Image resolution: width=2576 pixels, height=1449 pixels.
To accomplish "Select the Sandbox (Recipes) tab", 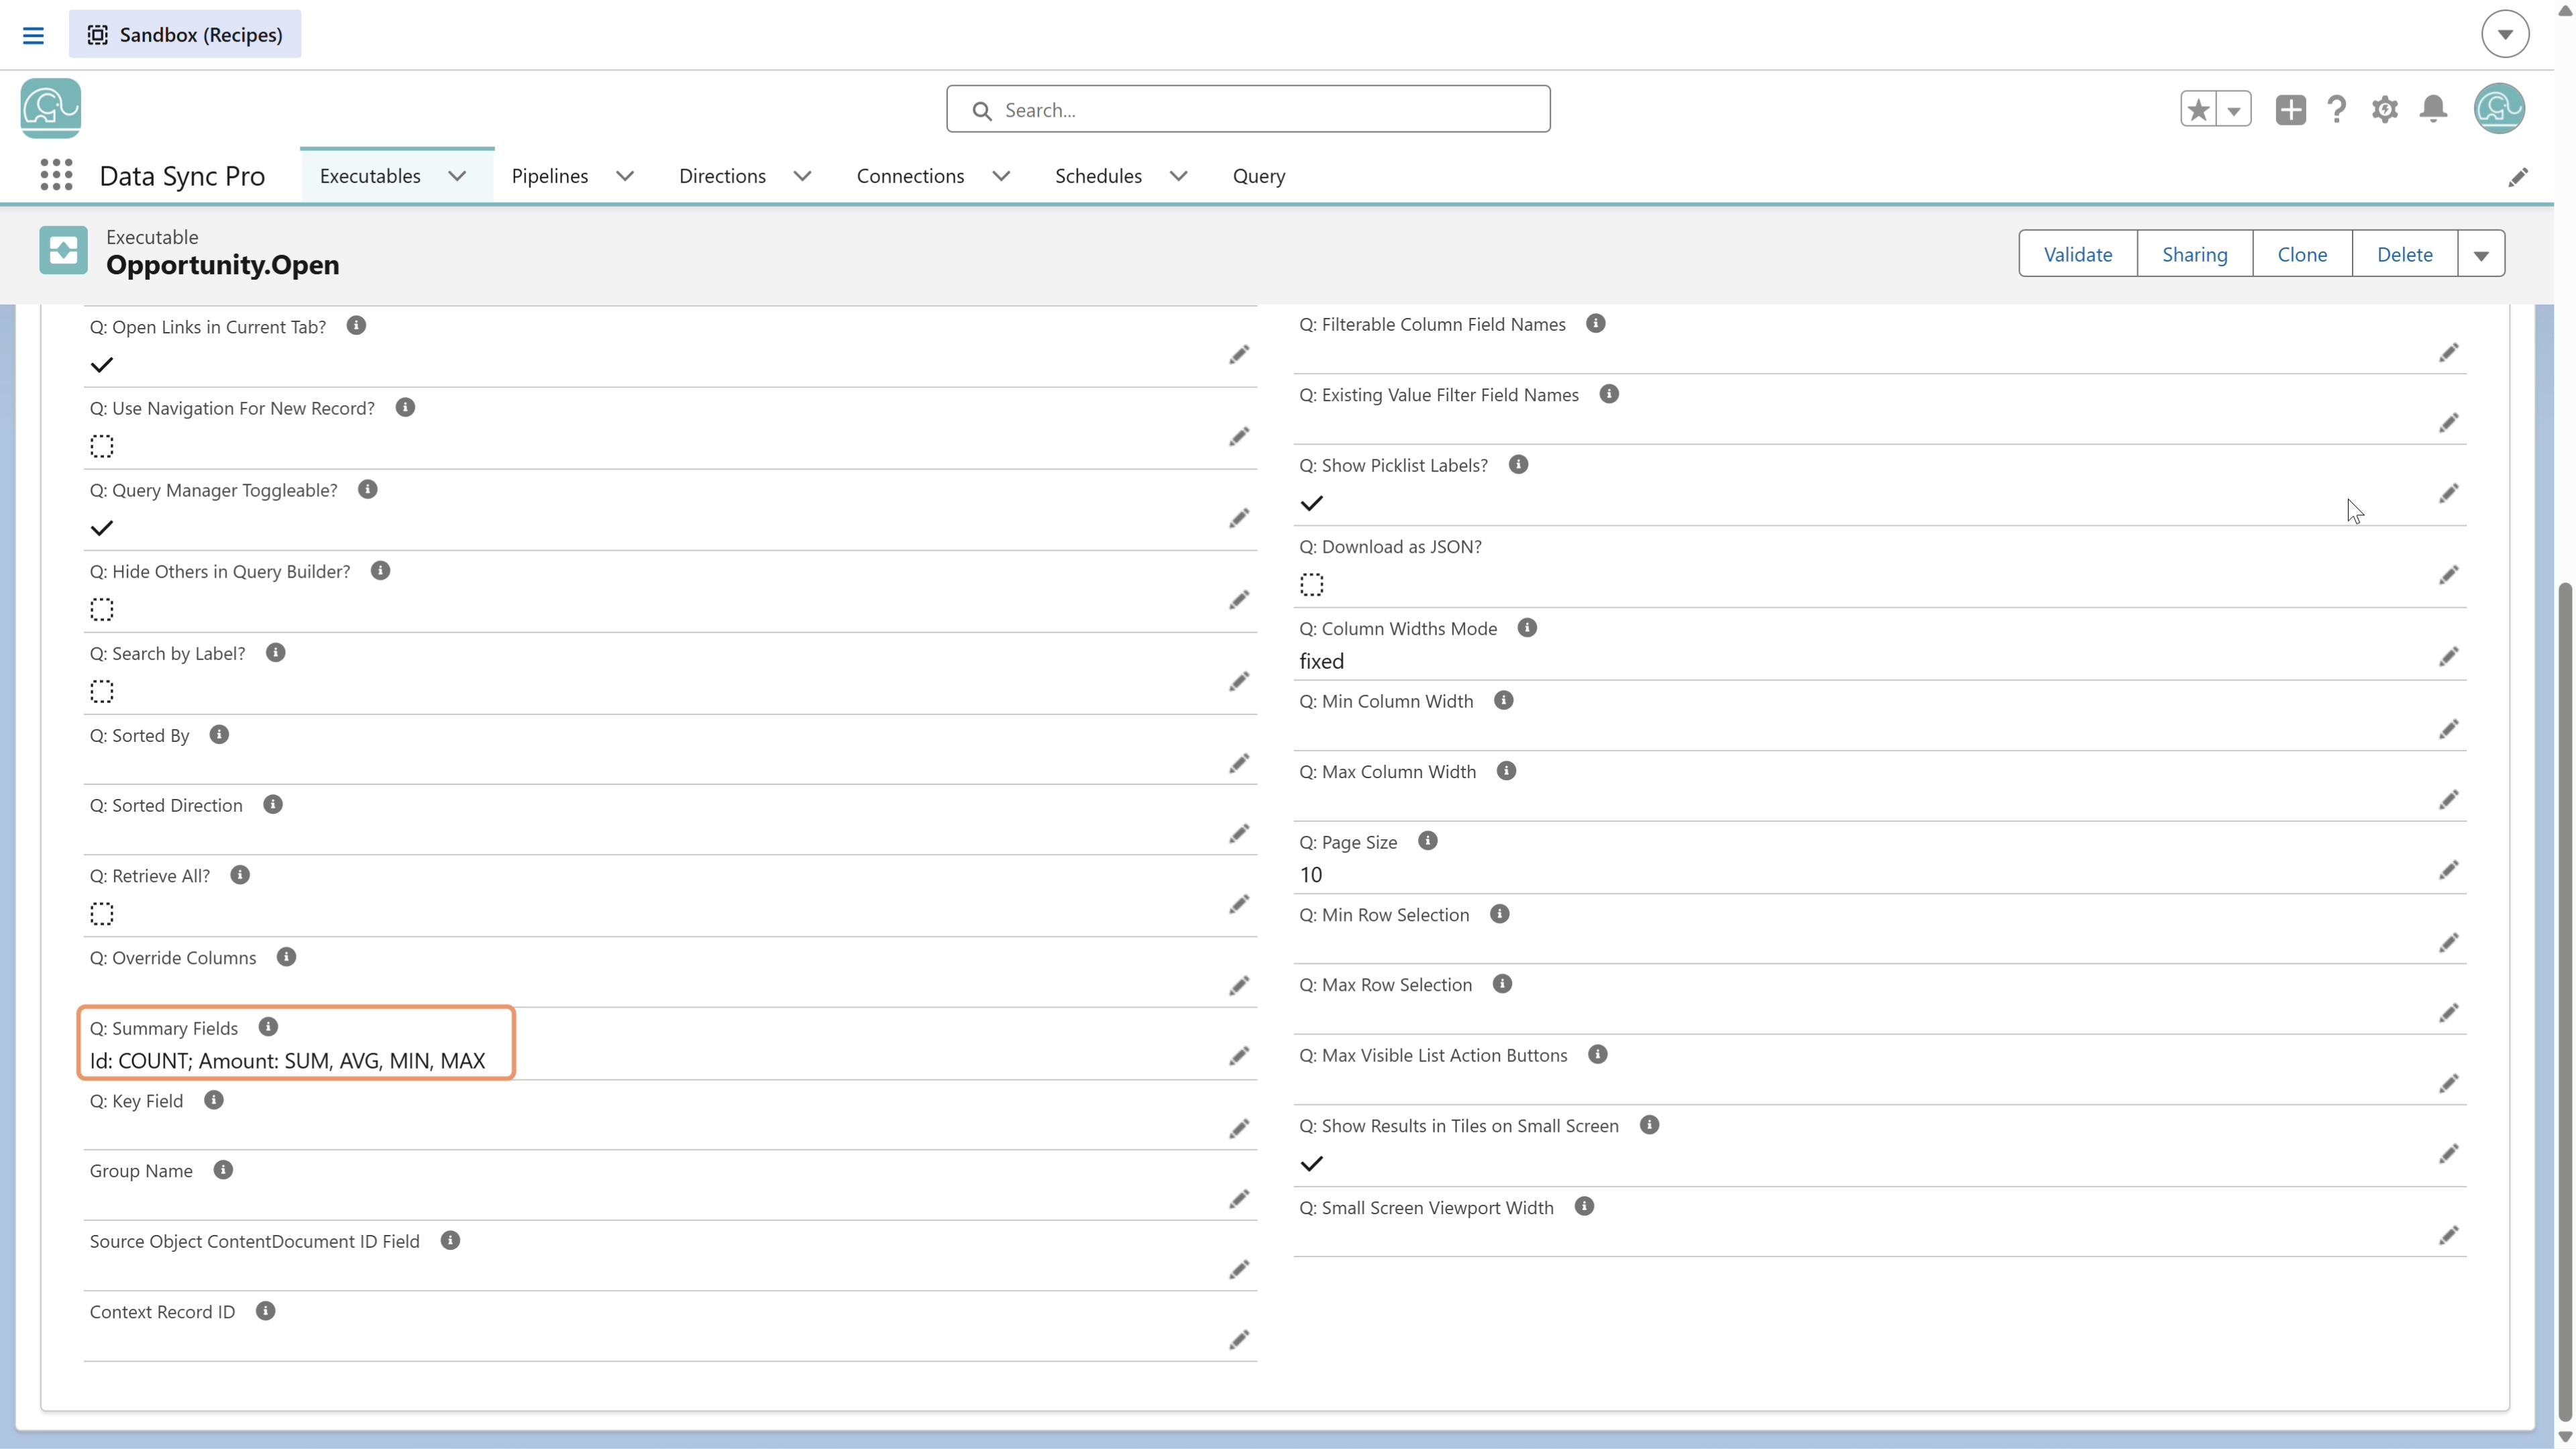I will point(185,34).
